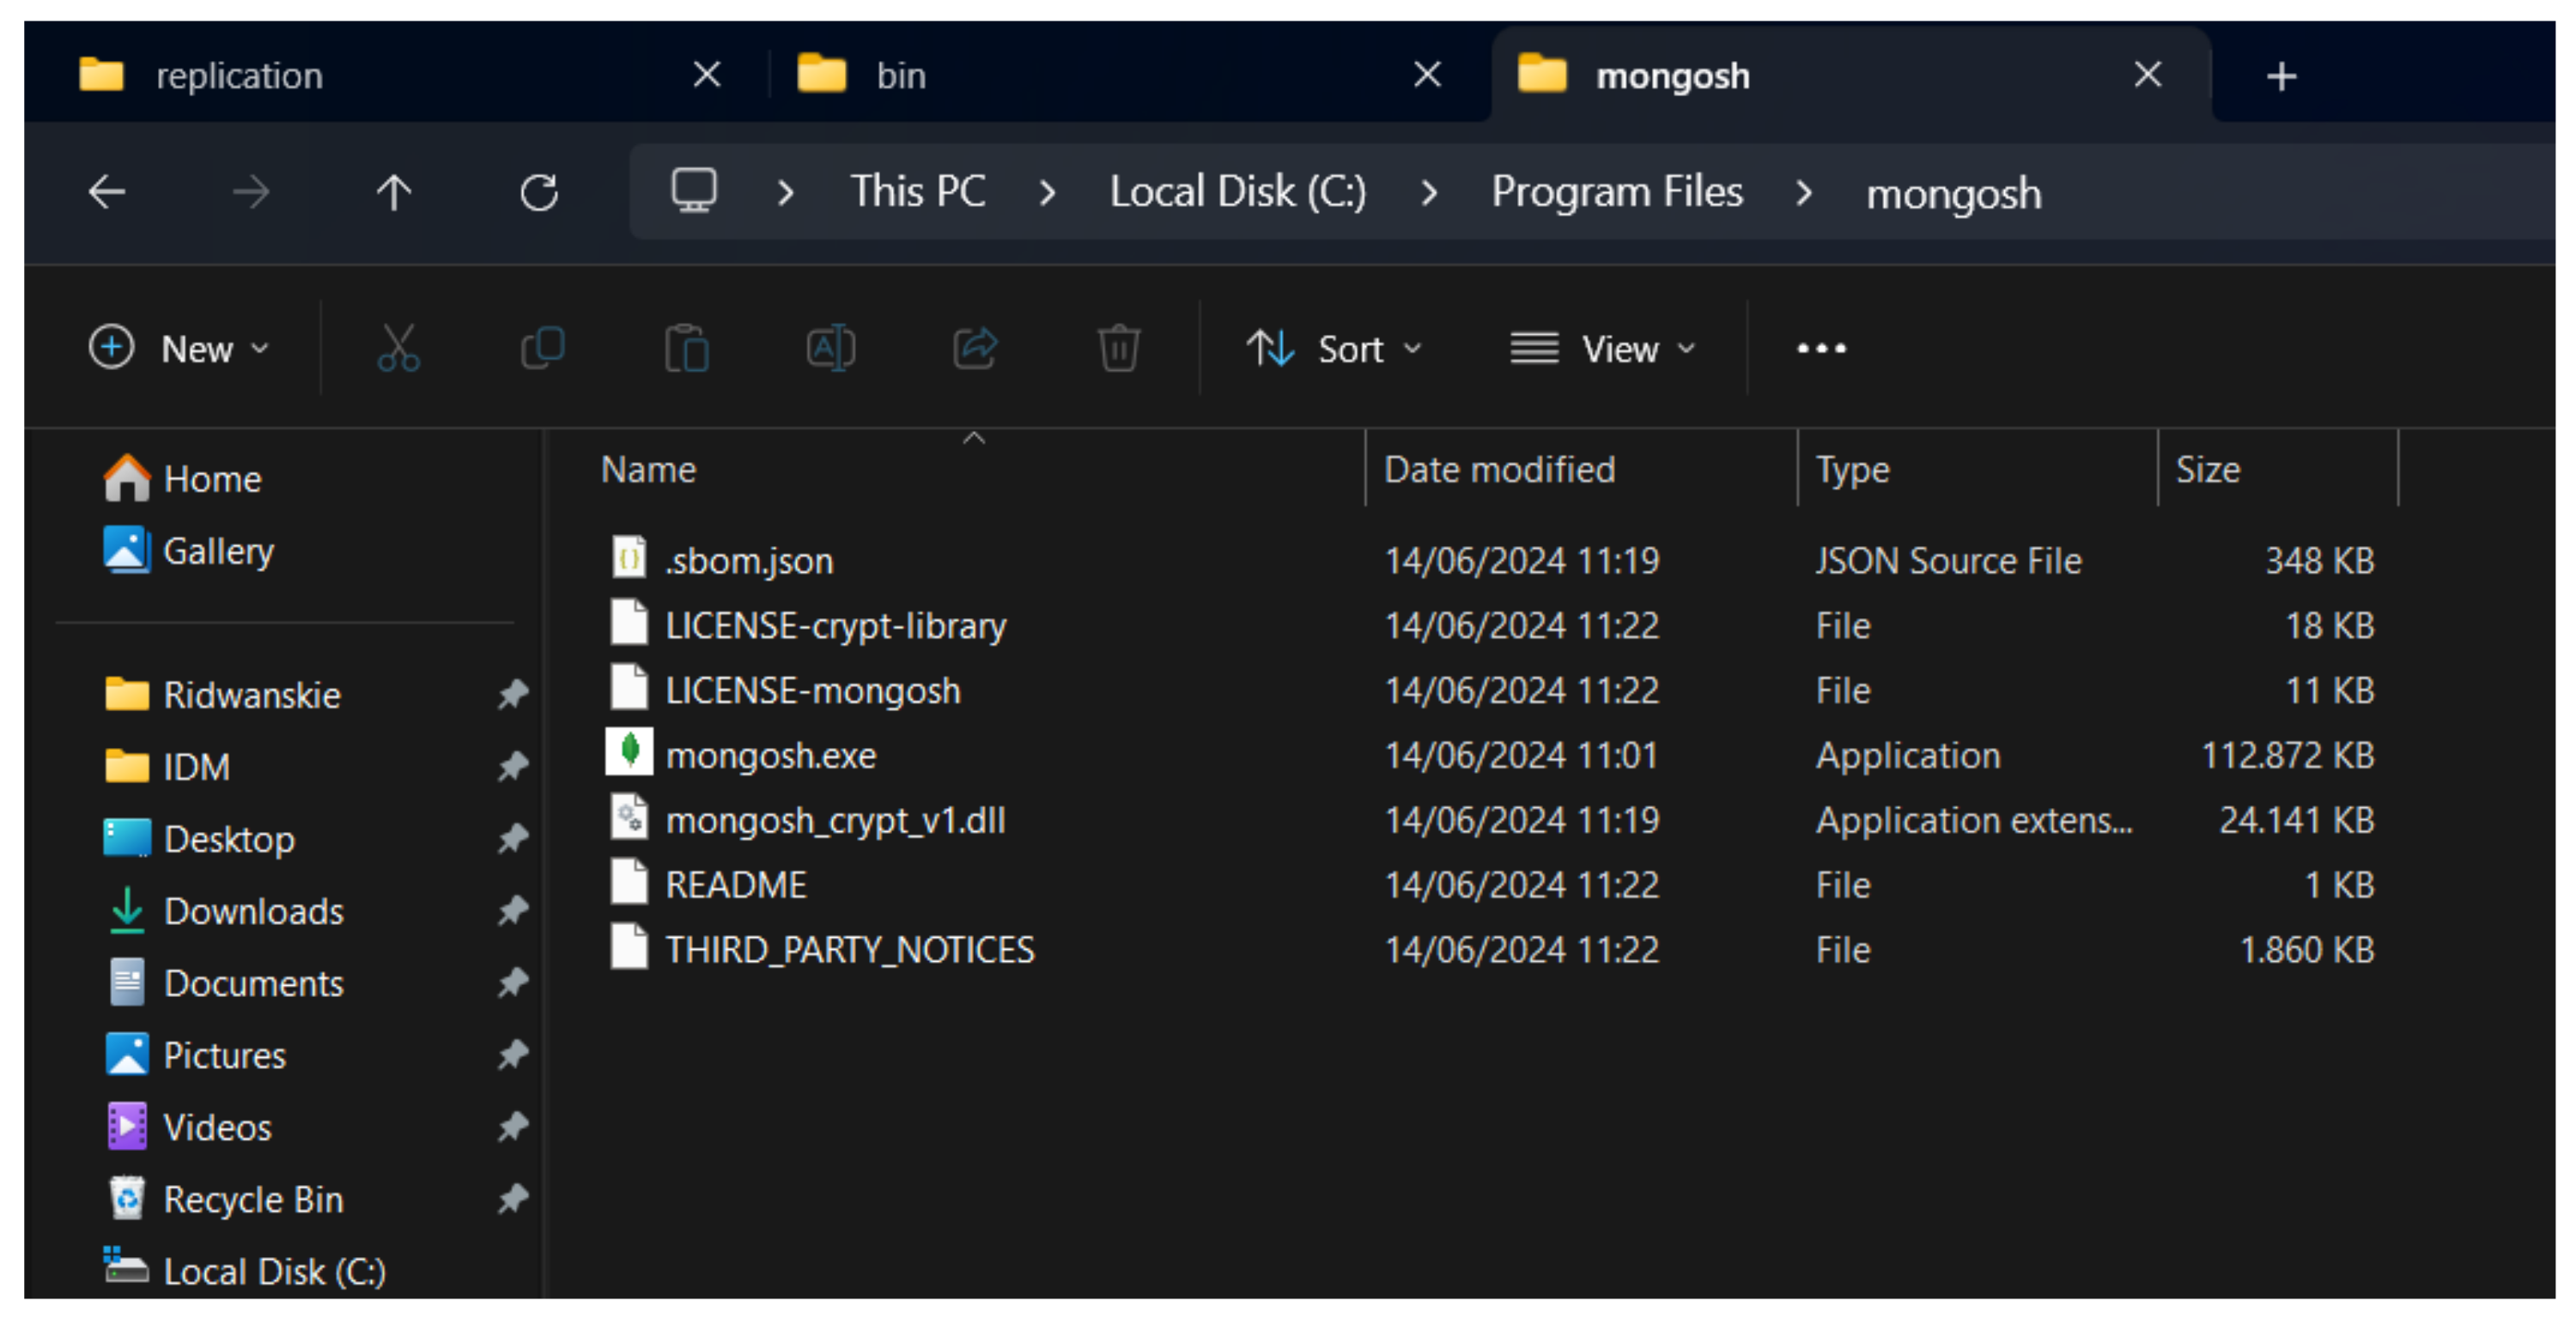Add a new tab with plus button
The image size is (2576, 1319).
coord(2281,76)
